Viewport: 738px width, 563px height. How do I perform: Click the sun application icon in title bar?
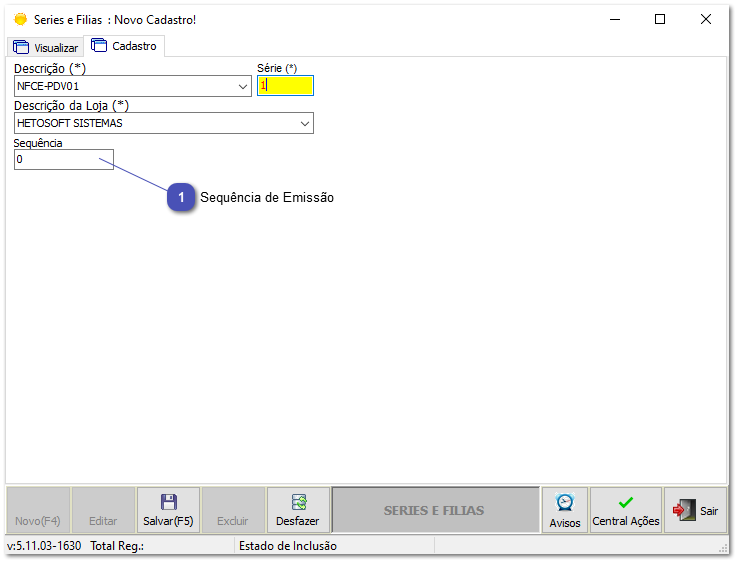click(20, 20)
